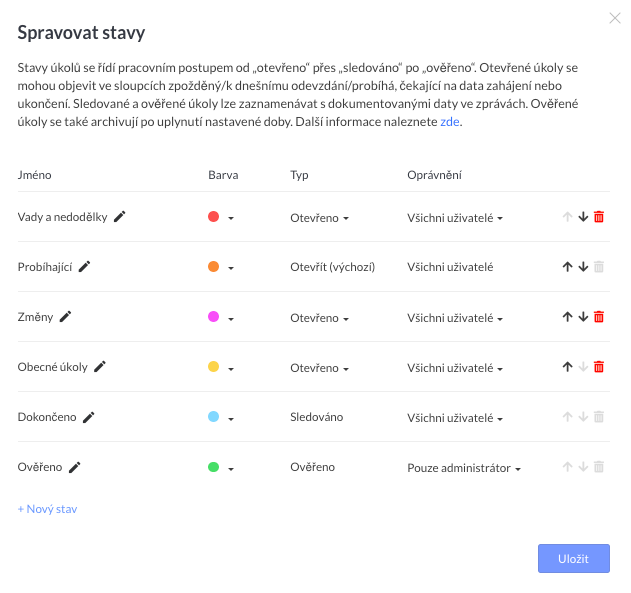Click the pencil icon next to Změny
631x593 pixels.
click(x=65, y=317)
